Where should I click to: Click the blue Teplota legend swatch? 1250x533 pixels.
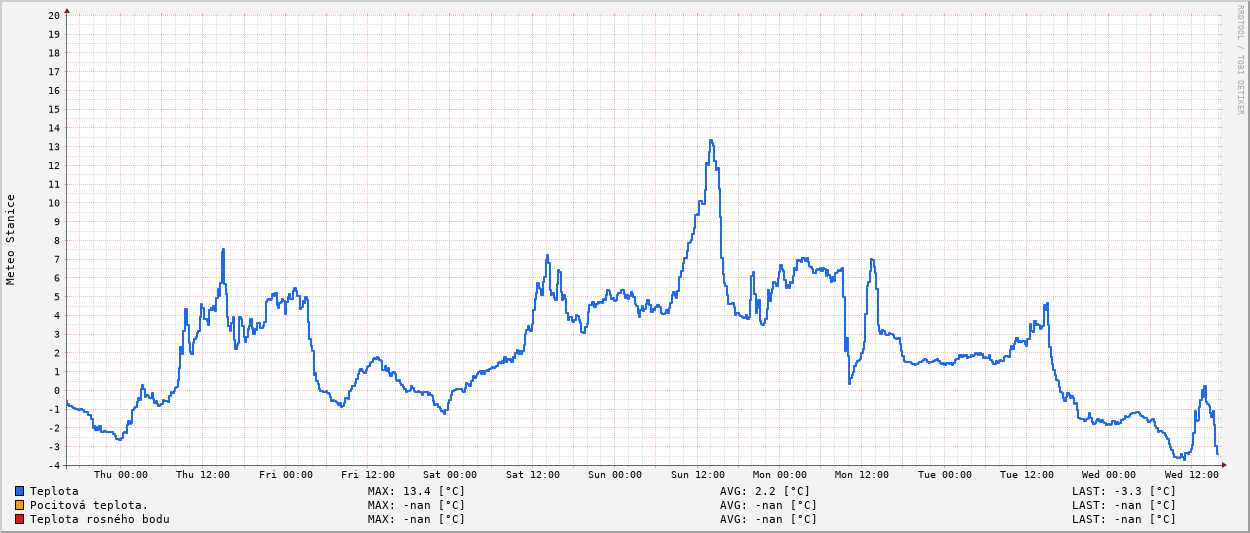point(19,491)
